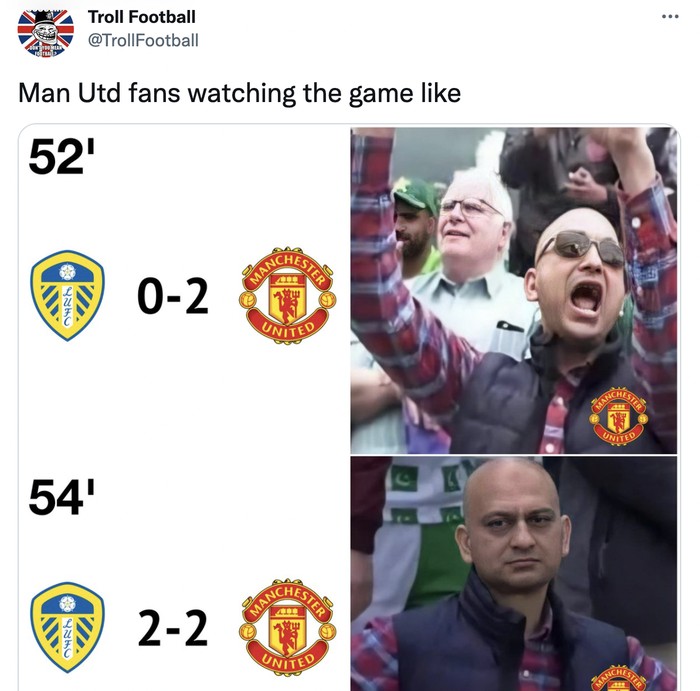Viewport: 700px width, 691px height.
Task: Click the green flag in the lower photo
Action: pyautogui.click(x=405, y=478)
